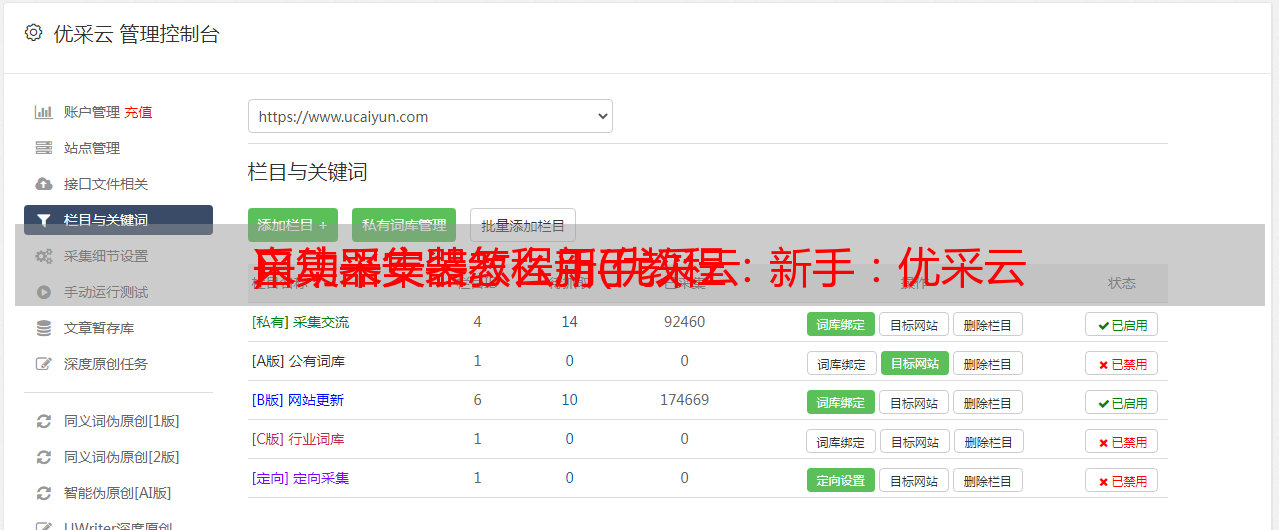Image resolution: width=1279 pixels, height=530 pixels.
Task: Open the [C版] 行业词库 category
Action: [298, 439]
